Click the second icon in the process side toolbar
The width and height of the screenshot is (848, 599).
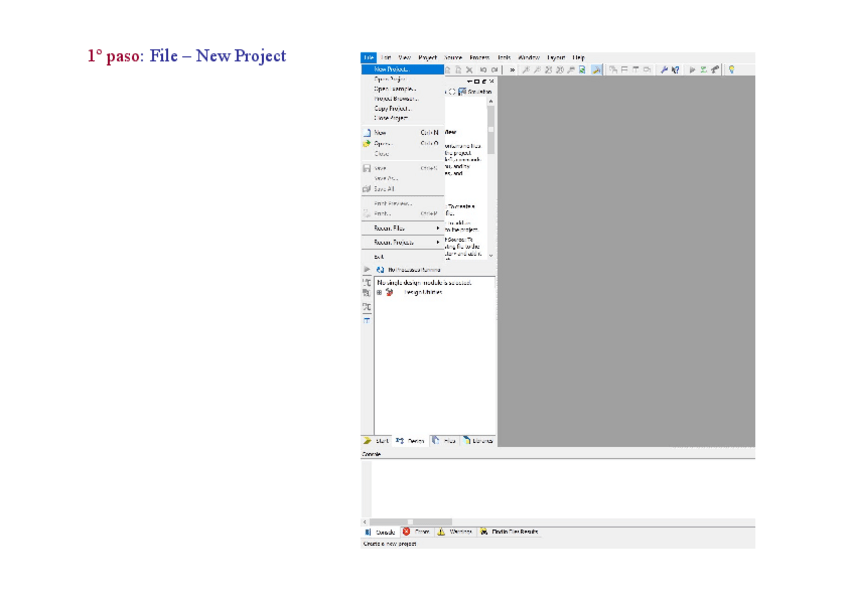[367, 293]
